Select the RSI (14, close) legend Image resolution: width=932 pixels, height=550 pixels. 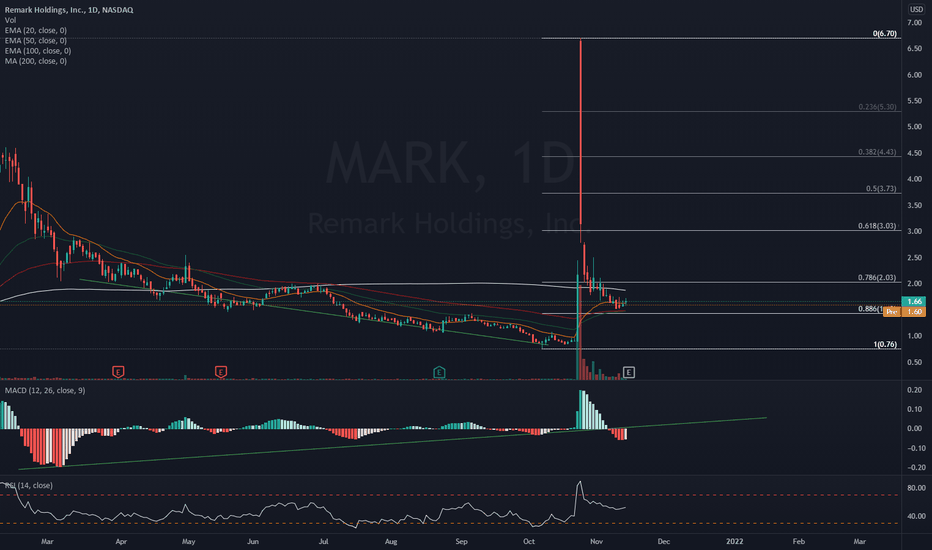[x=29, y=485]
